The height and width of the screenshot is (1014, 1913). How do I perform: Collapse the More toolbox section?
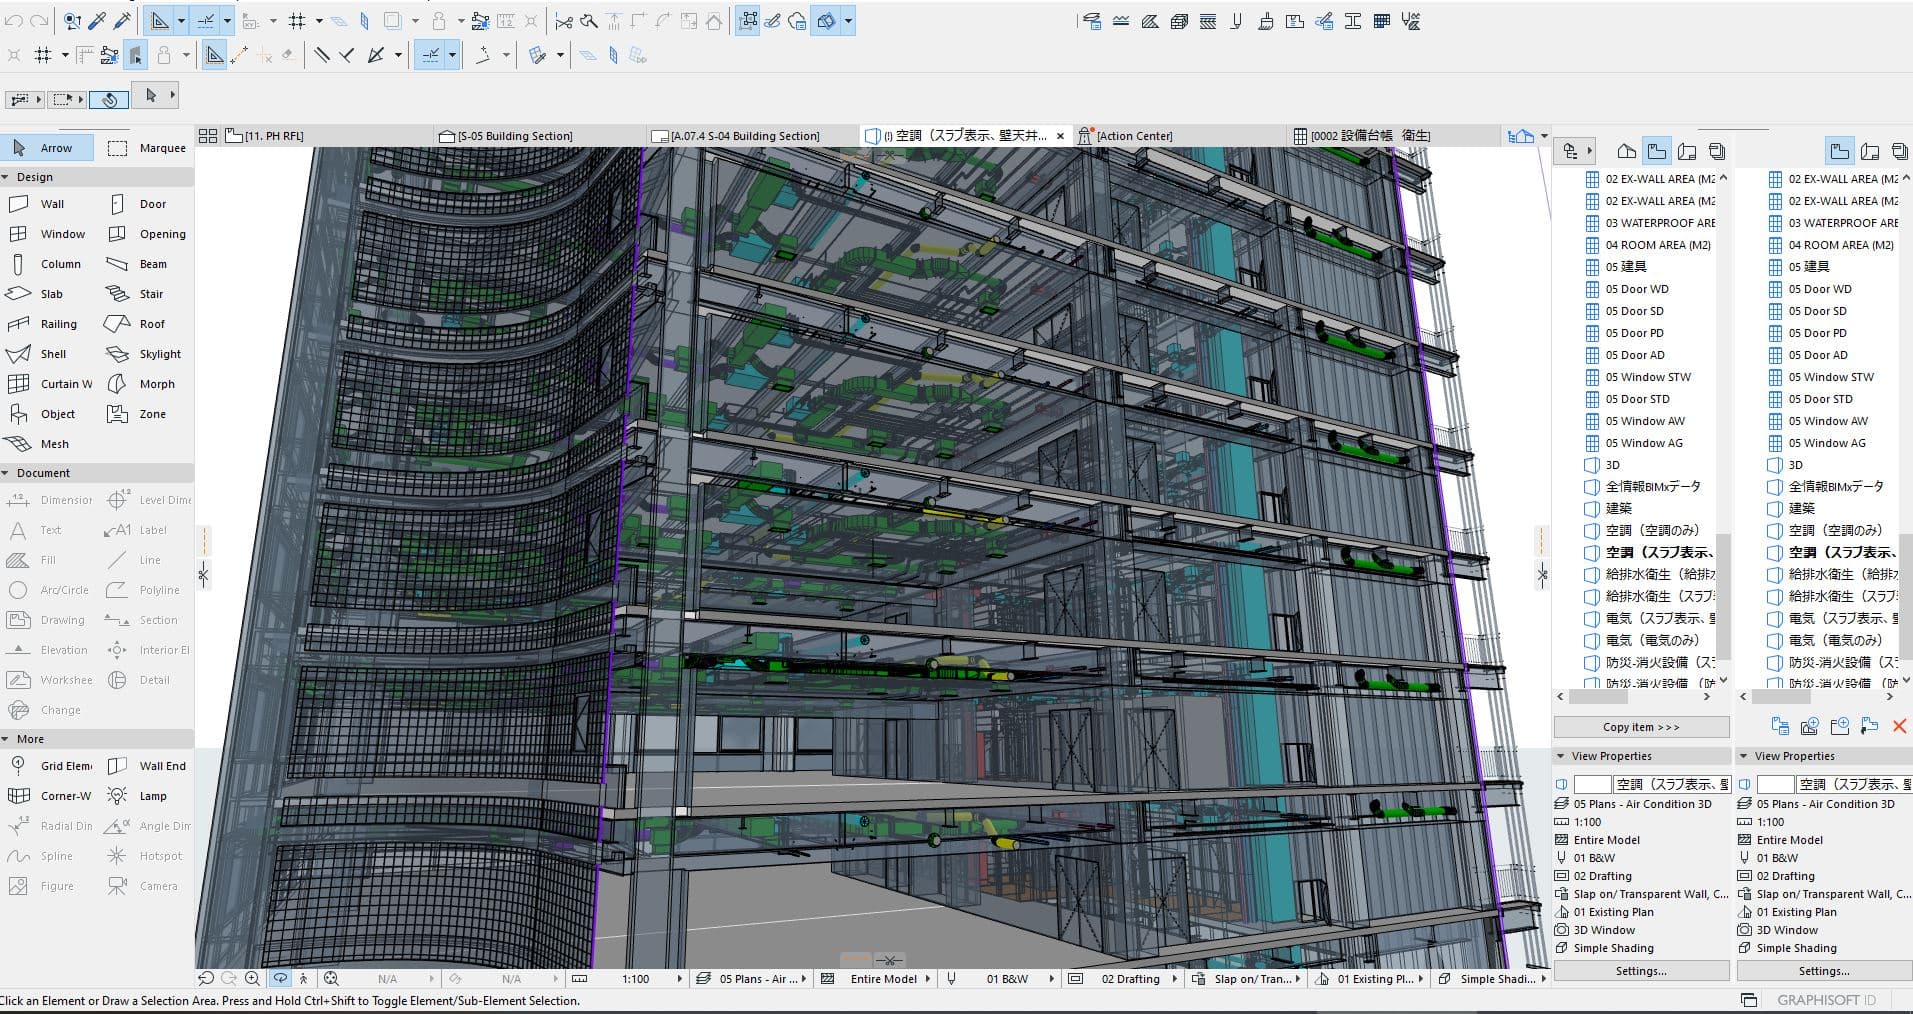point(6,739)
